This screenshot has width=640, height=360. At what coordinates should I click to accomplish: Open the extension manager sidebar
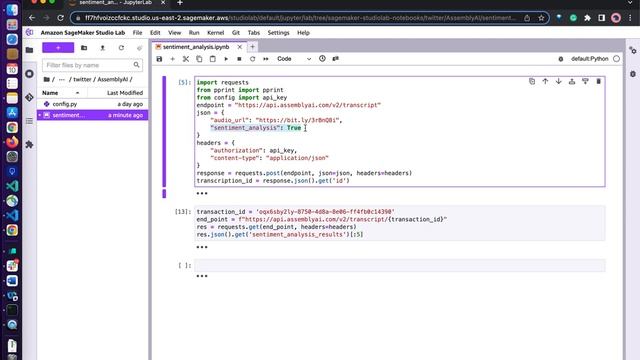(x=29, y=144)
